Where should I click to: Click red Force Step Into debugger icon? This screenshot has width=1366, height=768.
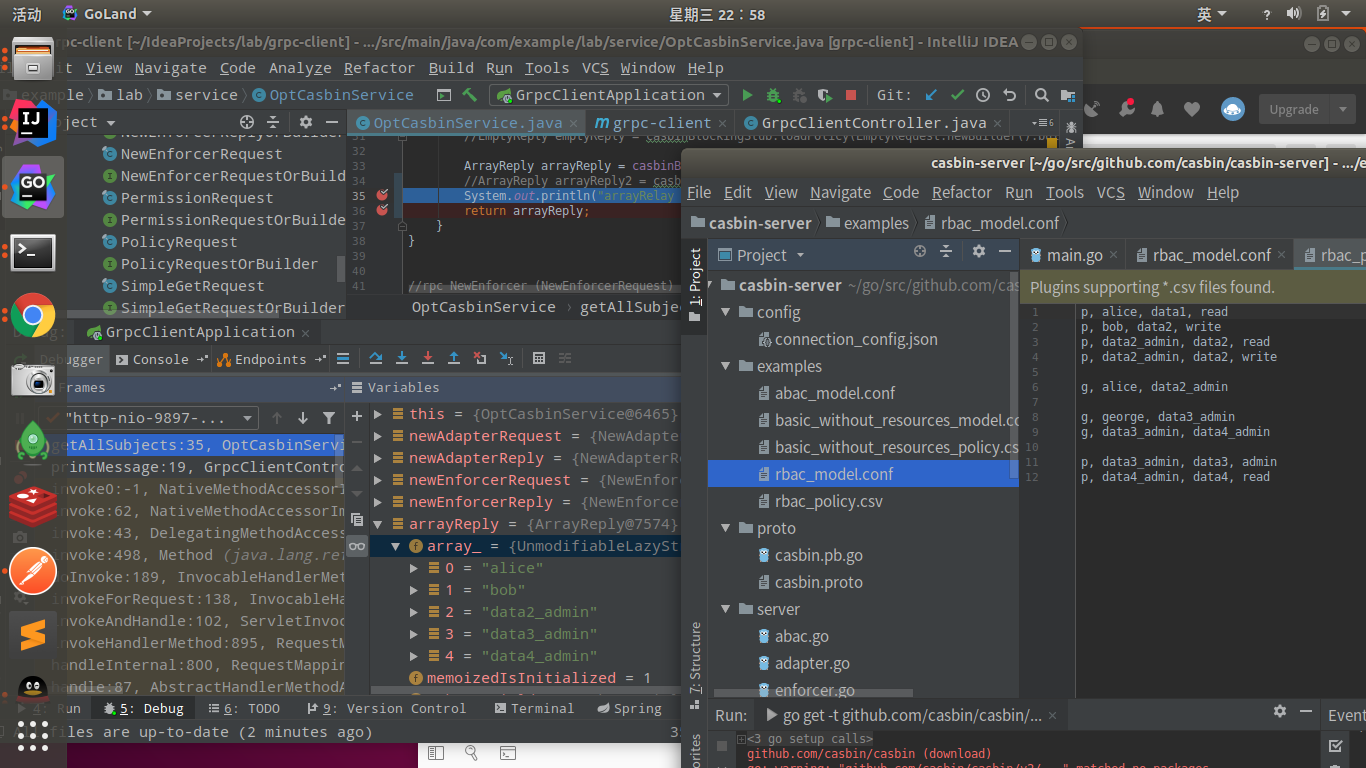coord(428,358)
